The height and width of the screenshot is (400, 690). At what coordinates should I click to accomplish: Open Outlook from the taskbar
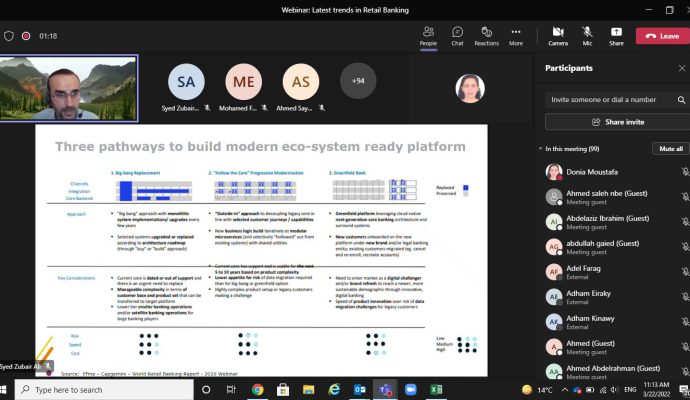coord(361,389)
